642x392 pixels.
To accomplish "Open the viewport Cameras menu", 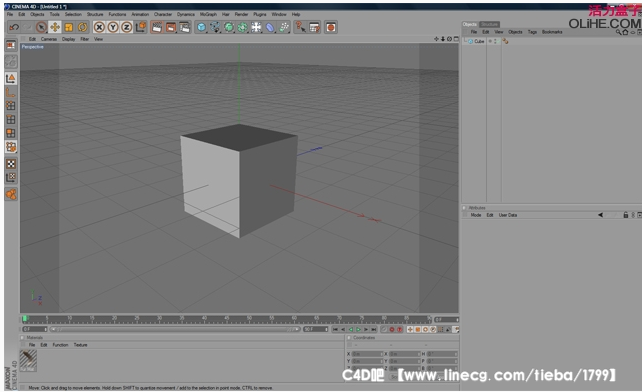I will point(49,39).
